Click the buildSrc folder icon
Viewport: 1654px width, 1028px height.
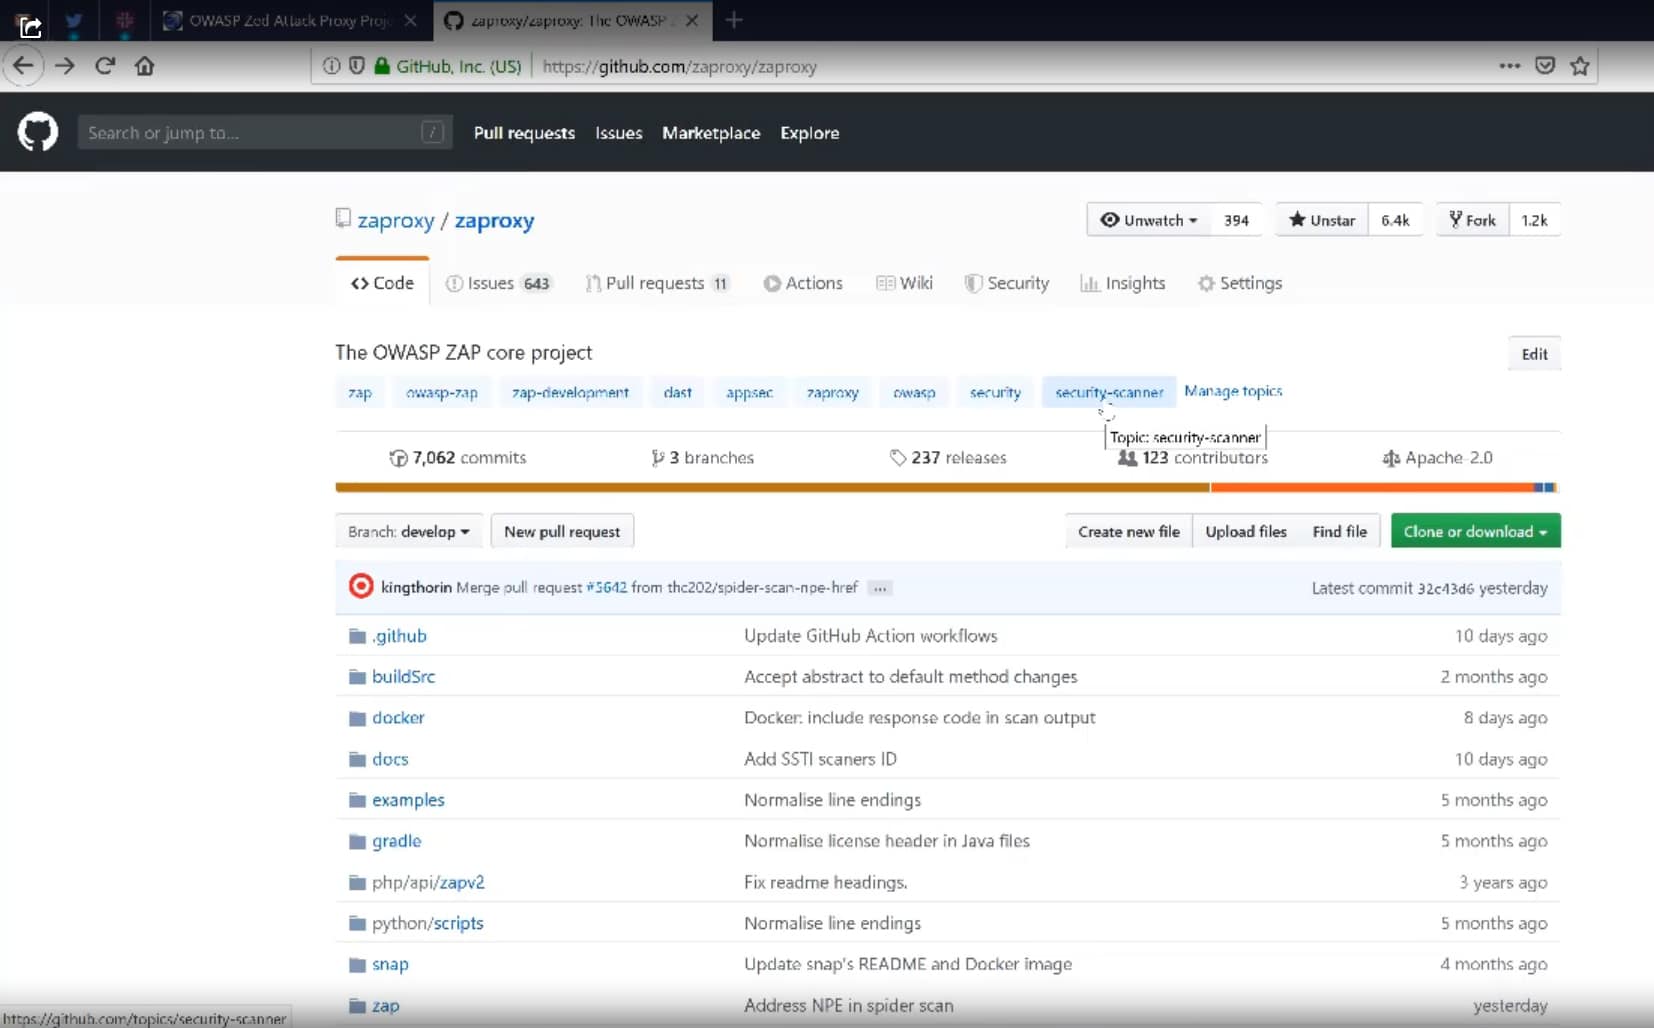(x=357, y=677)
